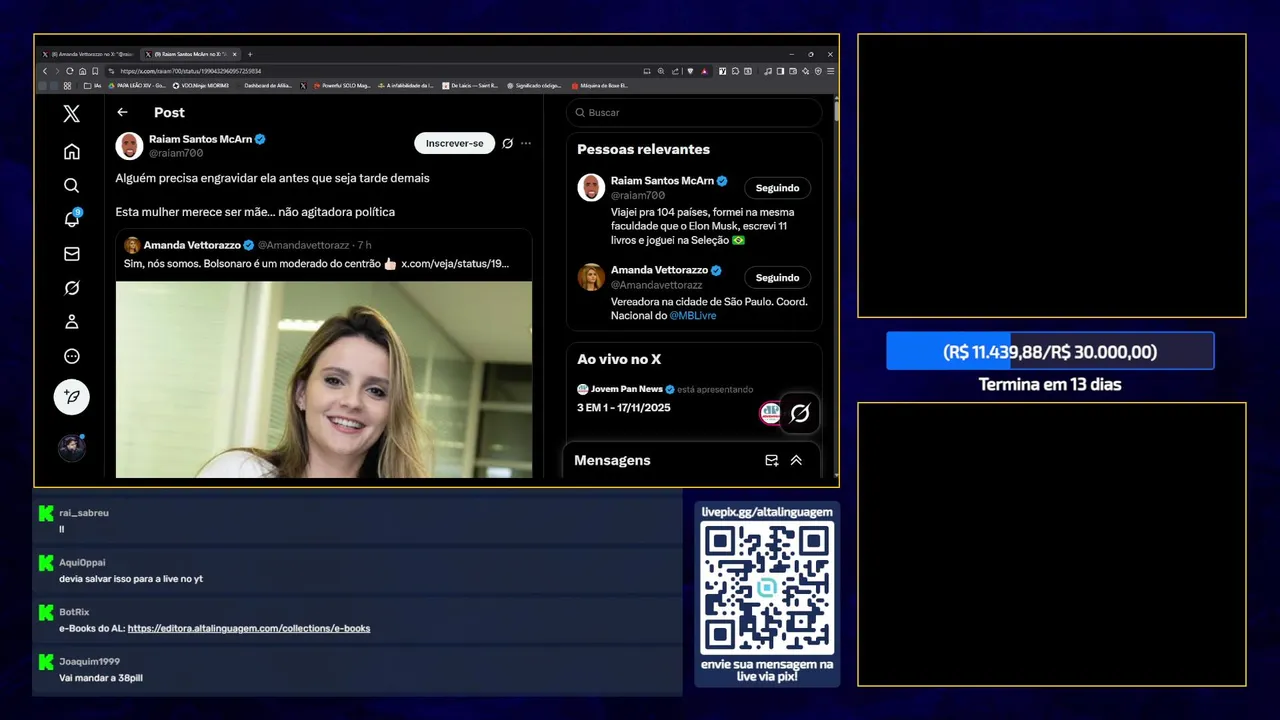Open Jovem Pan News live broadcast entry
Viewport: 1280px width, 720px height.
point(665,398)
